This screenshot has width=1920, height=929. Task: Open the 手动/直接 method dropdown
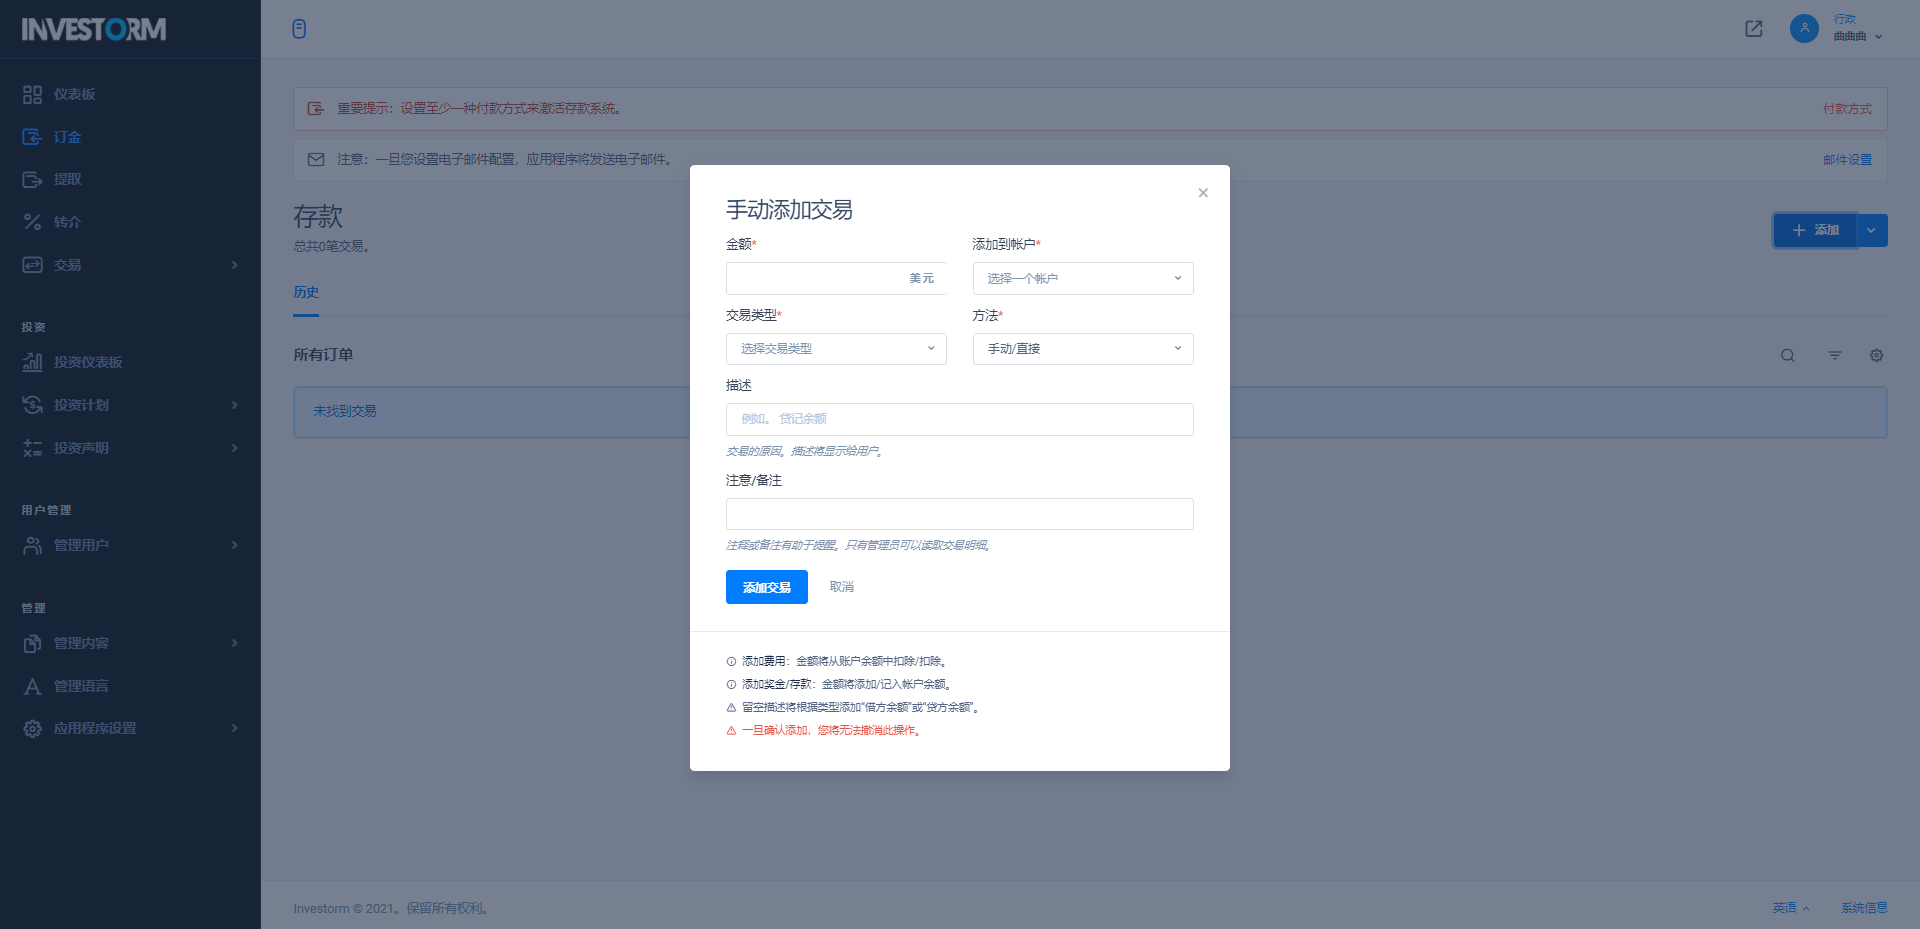click(1082, 349)
